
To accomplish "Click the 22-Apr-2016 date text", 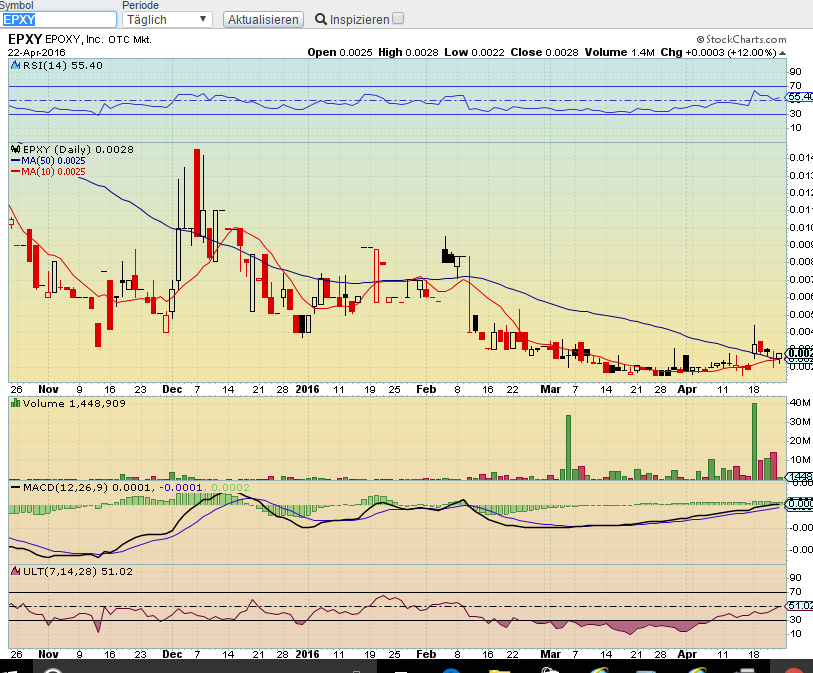I will 36,52.
